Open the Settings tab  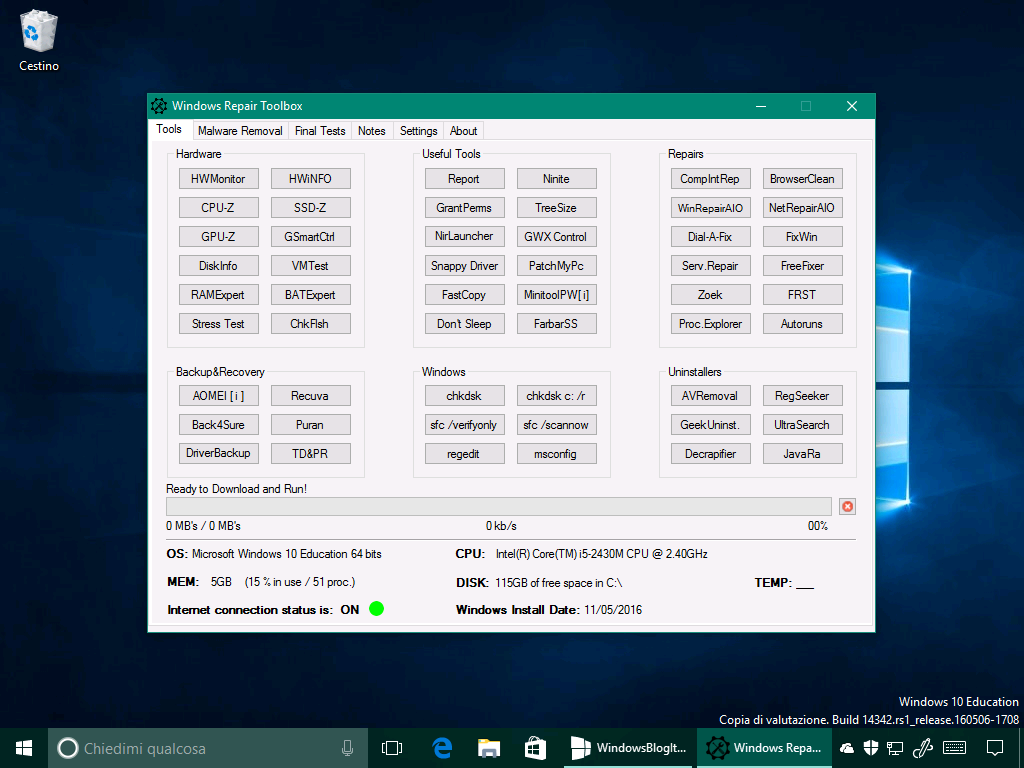[x=419, y=131]
